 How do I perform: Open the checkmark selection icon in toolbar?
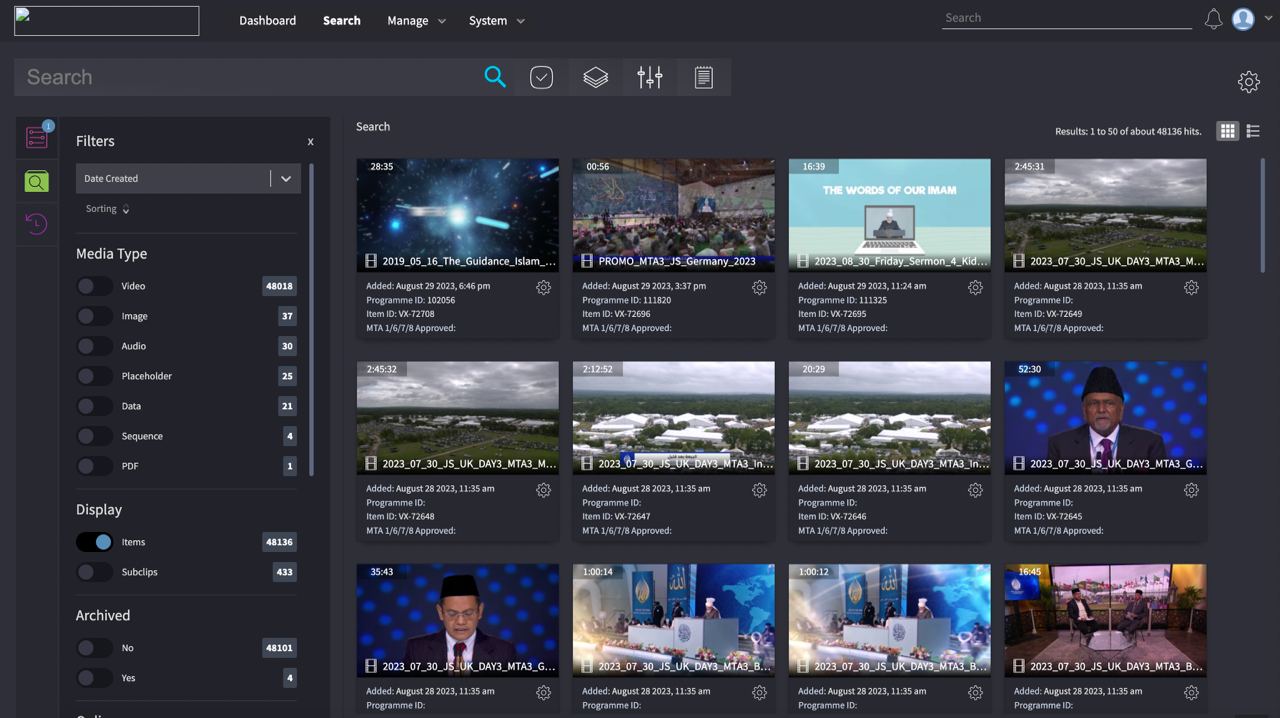click(541, 77)
